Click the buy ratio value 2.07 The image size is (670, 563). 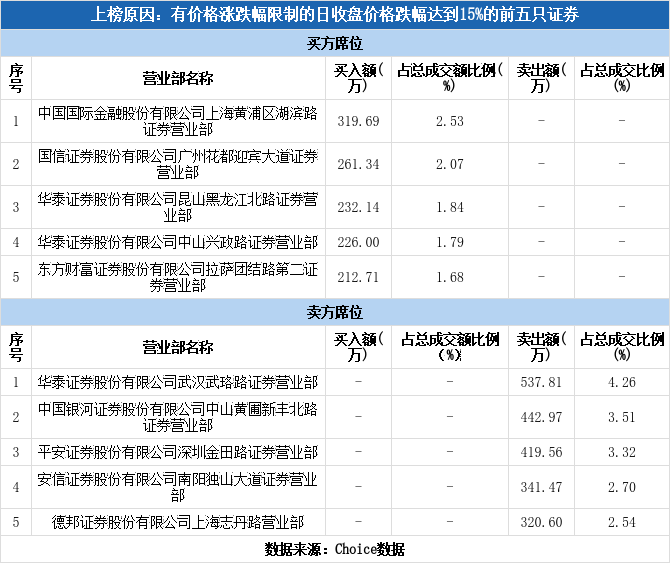click(450, 164)
